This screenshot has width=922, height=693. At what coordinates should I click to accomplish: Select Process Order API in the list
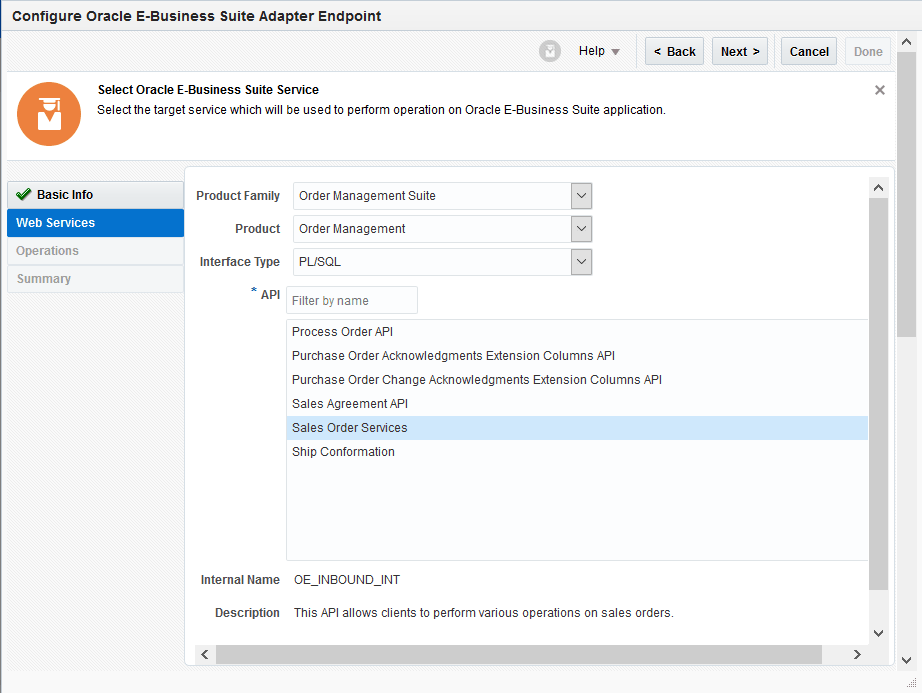coord(577,332)
